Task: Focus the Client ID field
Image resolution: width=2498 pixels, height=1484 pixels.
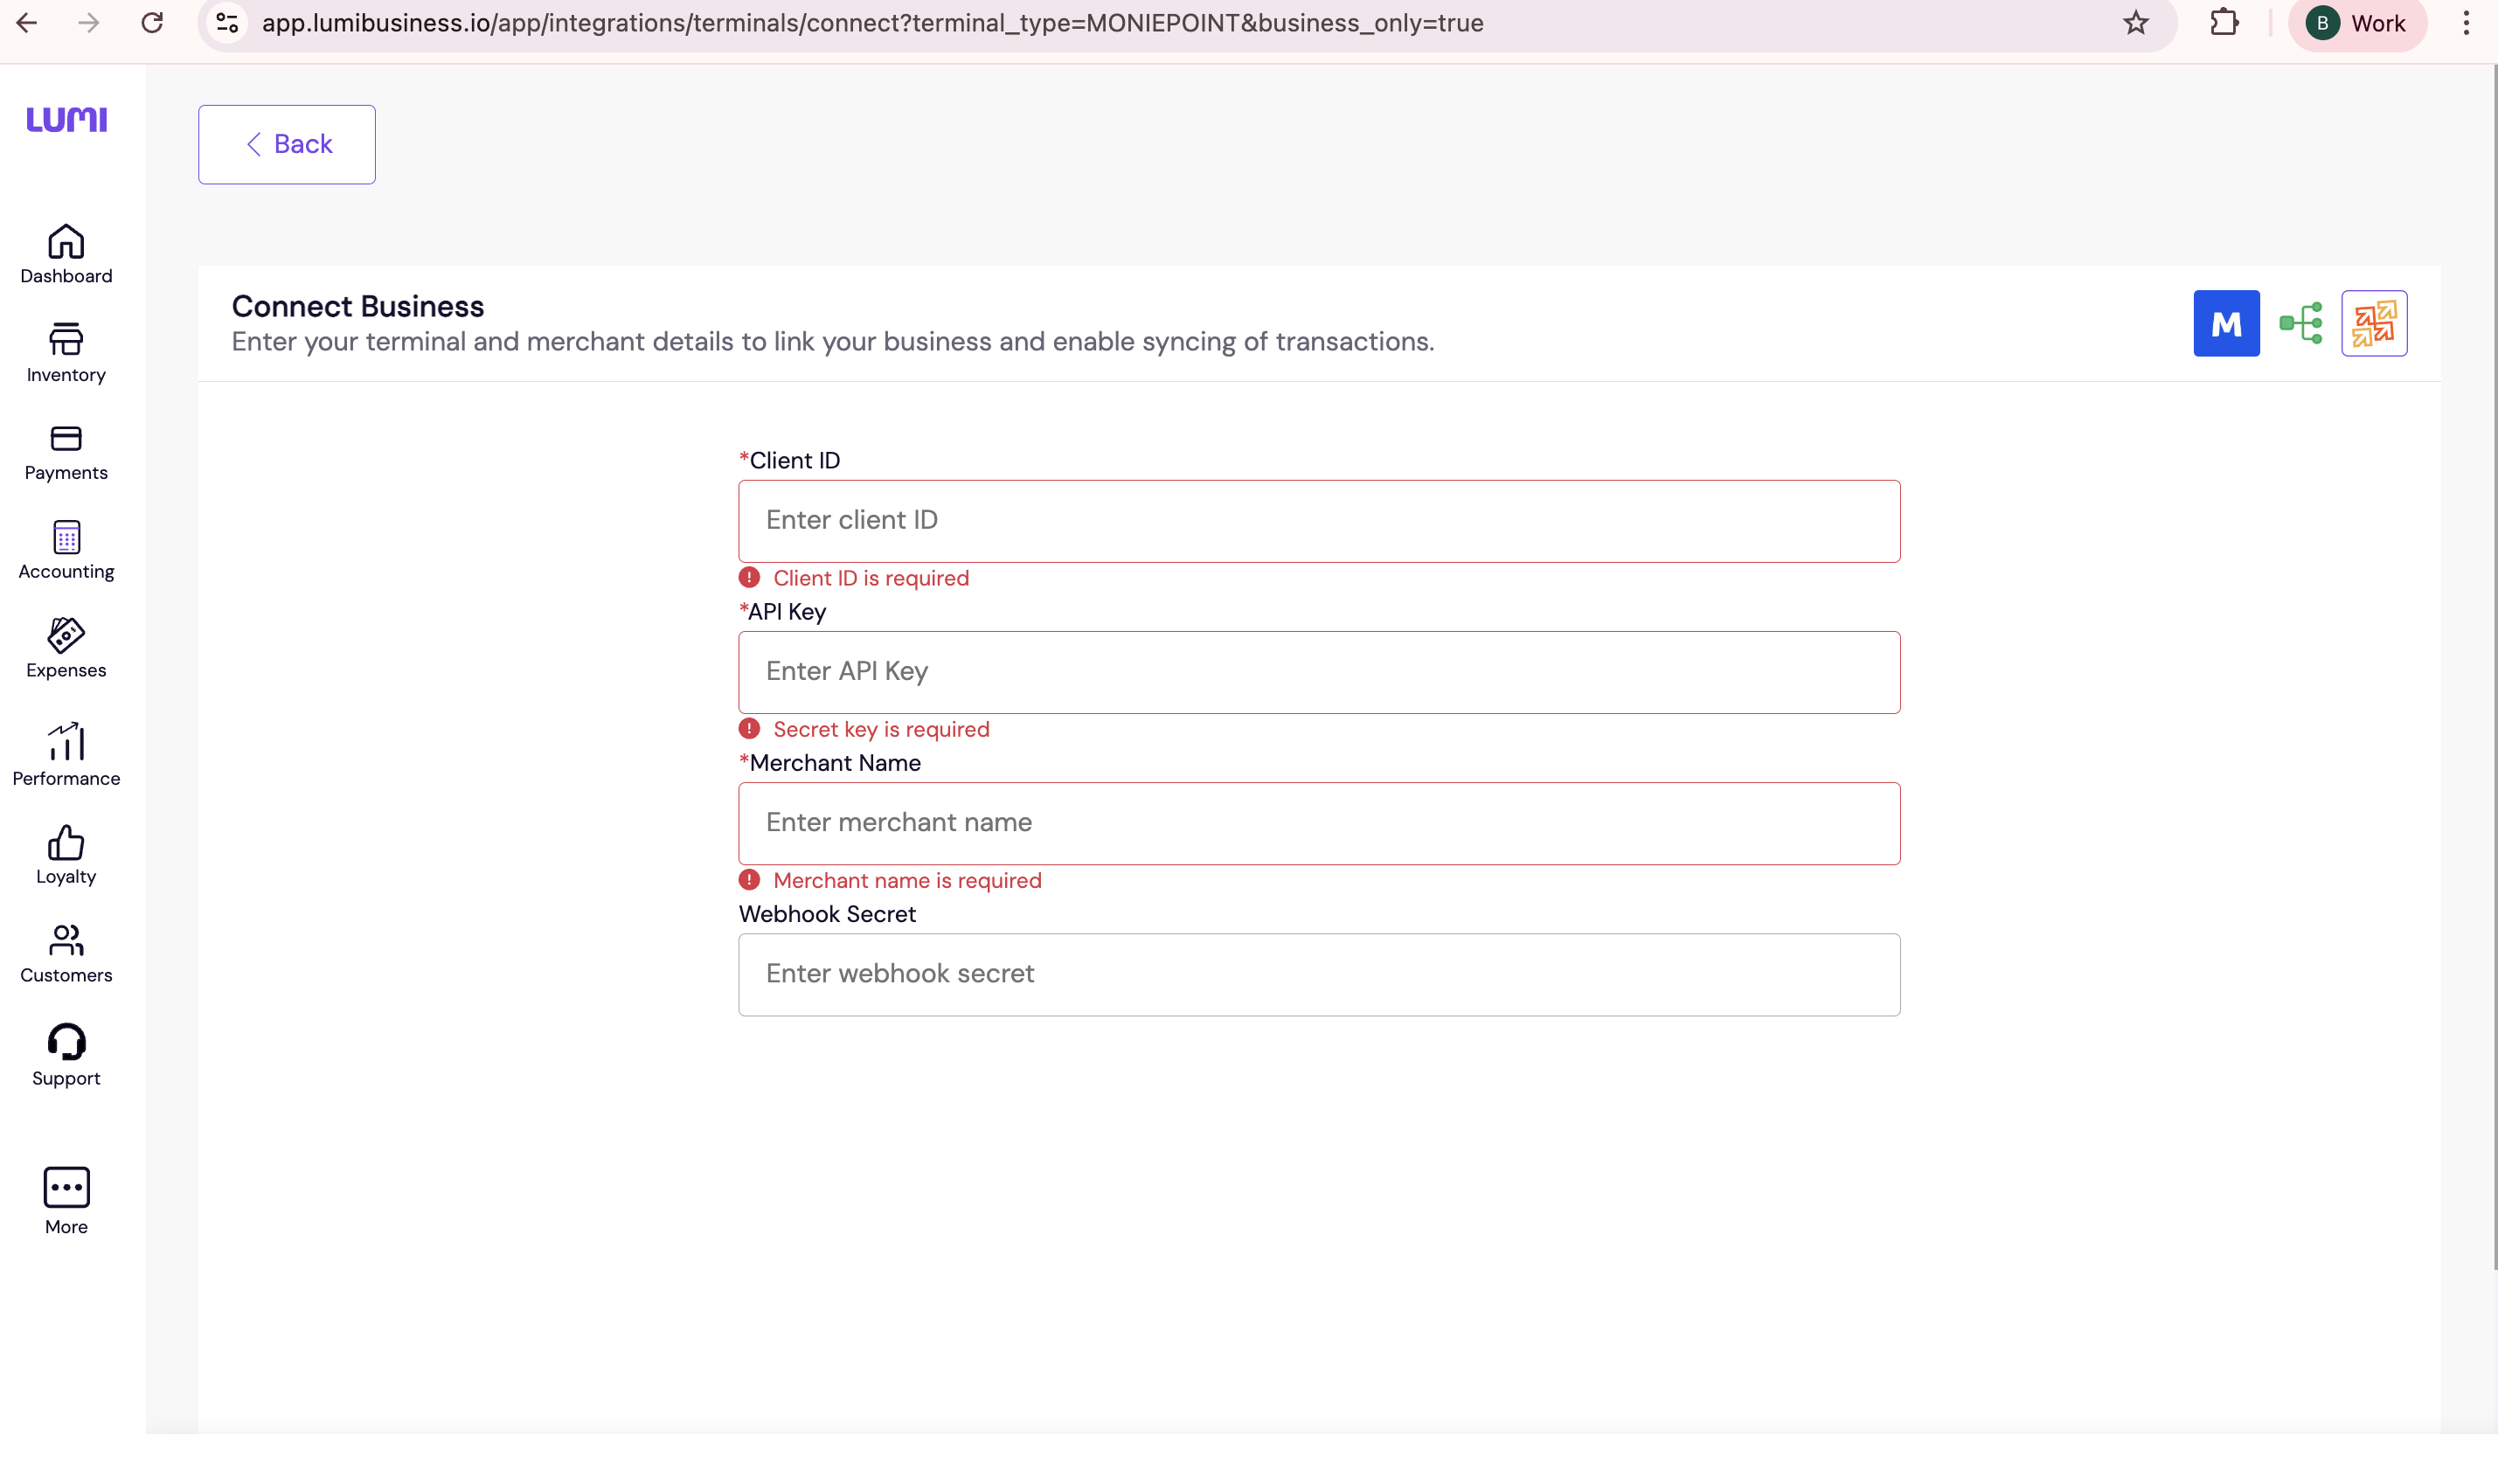Action: coord(1319,521)
